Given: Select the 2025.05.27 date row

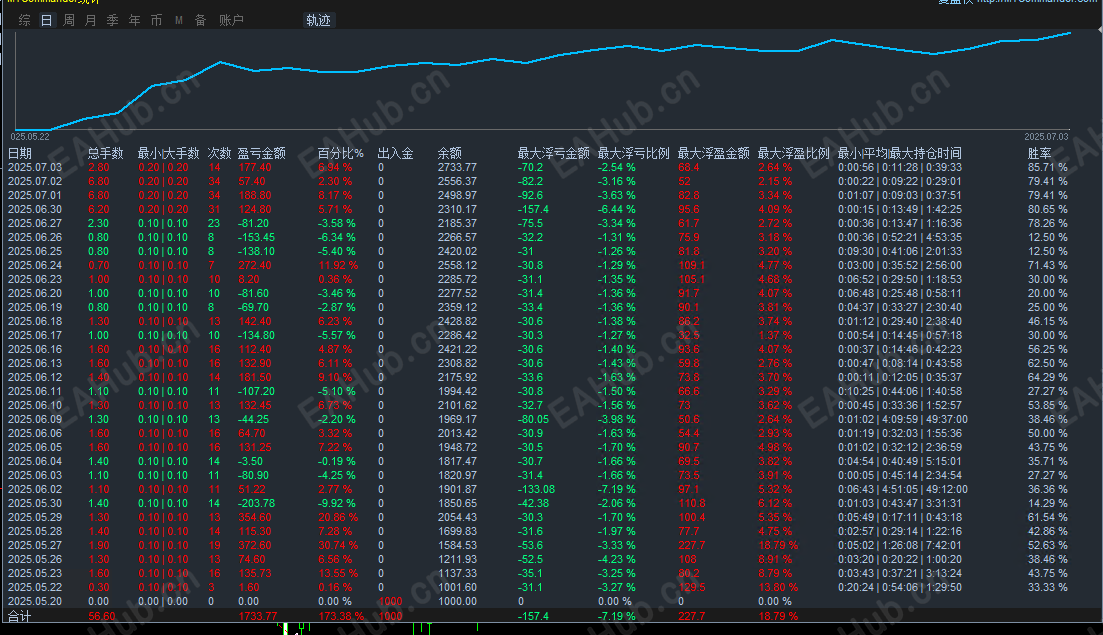Looking at the screenshot, I should [x=35, y=545].
